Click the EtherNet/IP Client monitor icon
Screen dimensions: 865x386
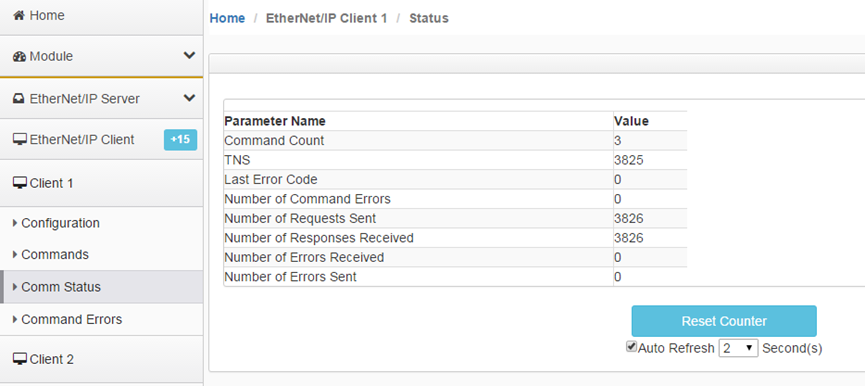click(x=19, y=140)
